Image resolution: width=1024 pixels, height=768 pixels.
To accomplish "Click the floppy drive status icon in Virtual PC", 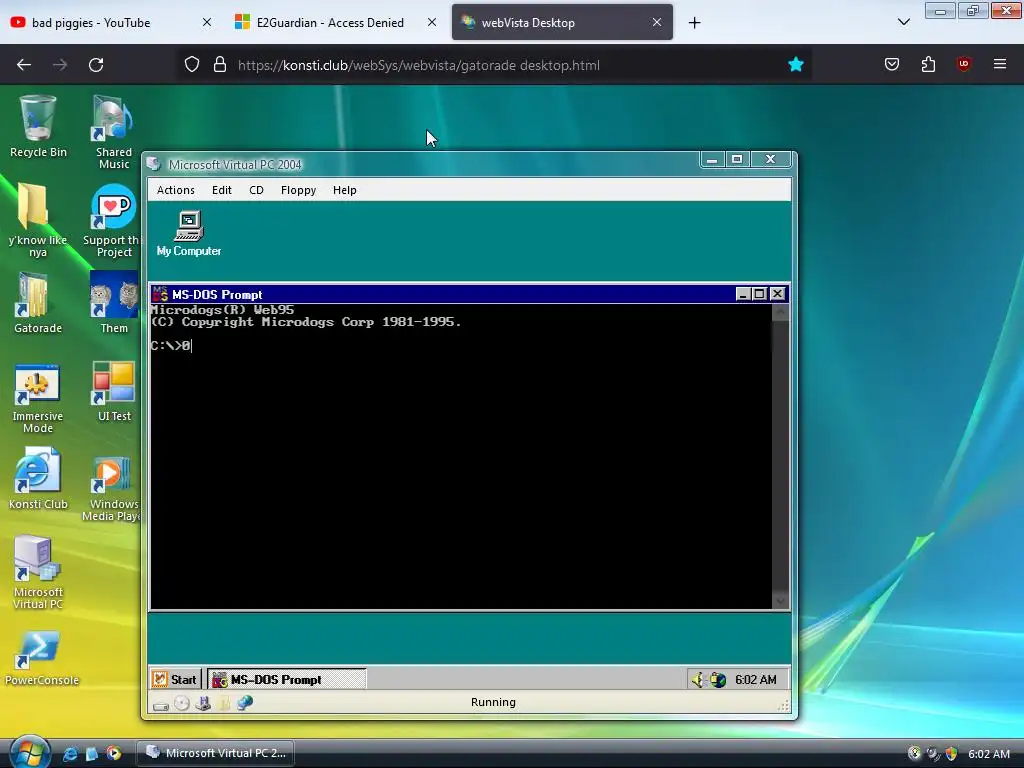I will 203,703.
